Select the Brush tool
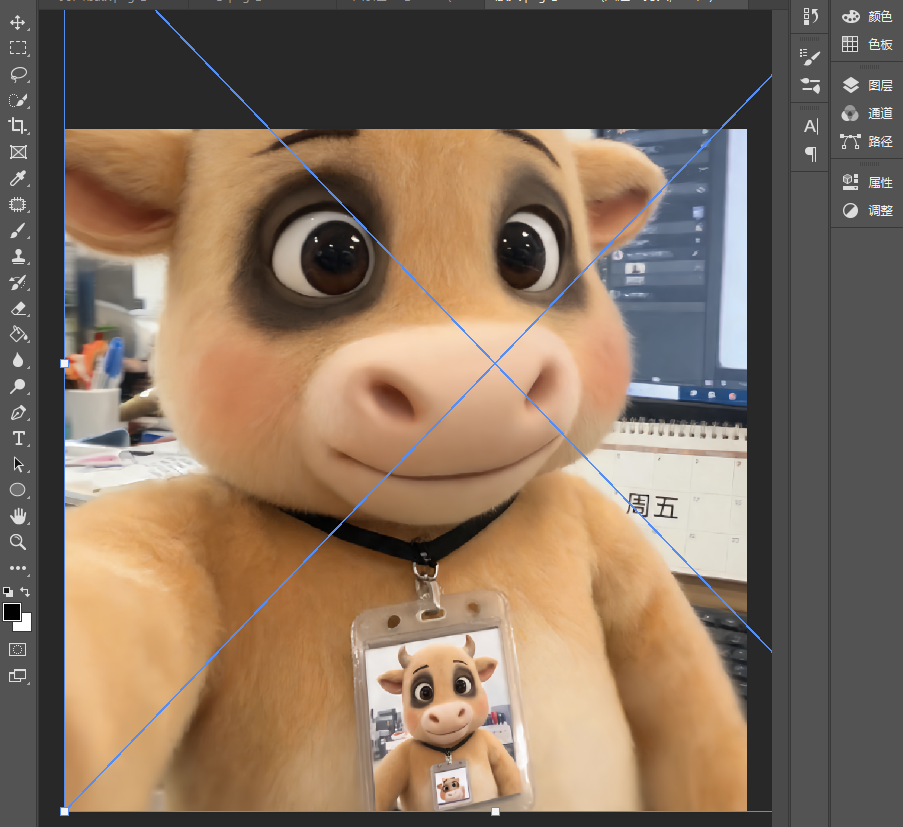 tap(18, 231)
